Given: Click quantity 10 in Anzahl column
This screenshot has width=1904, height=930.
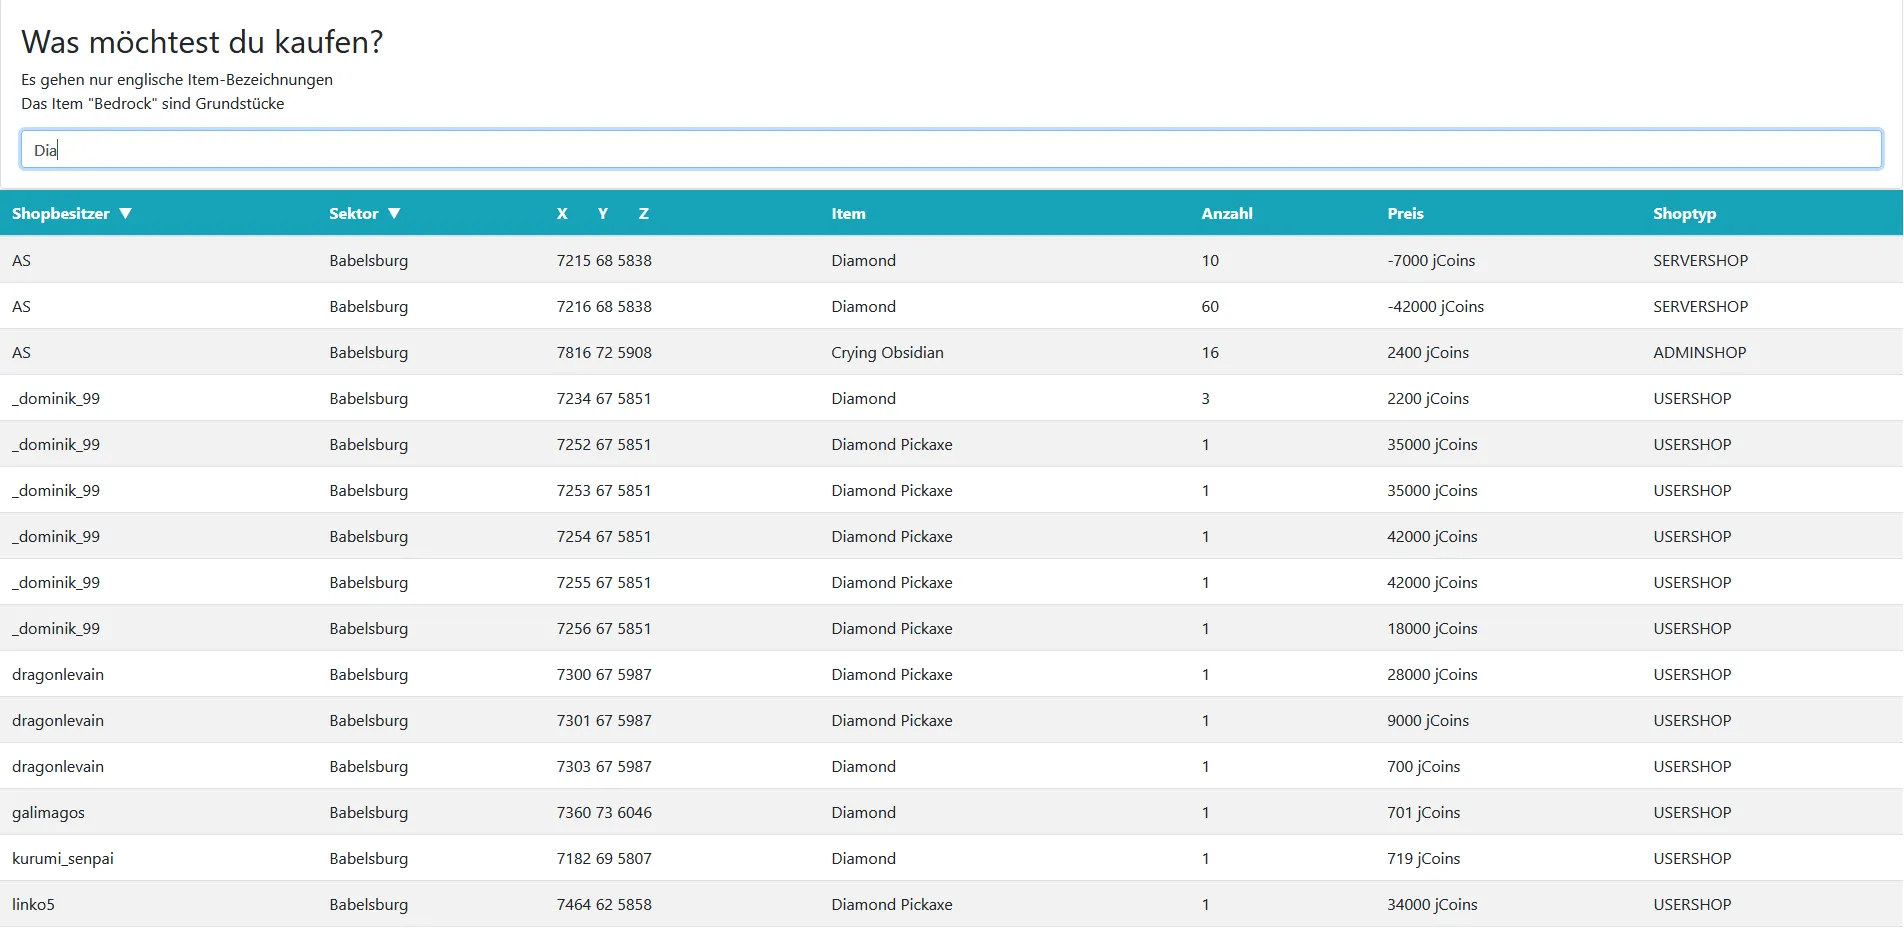Looking at the screenshot, I should point(1210,260).
